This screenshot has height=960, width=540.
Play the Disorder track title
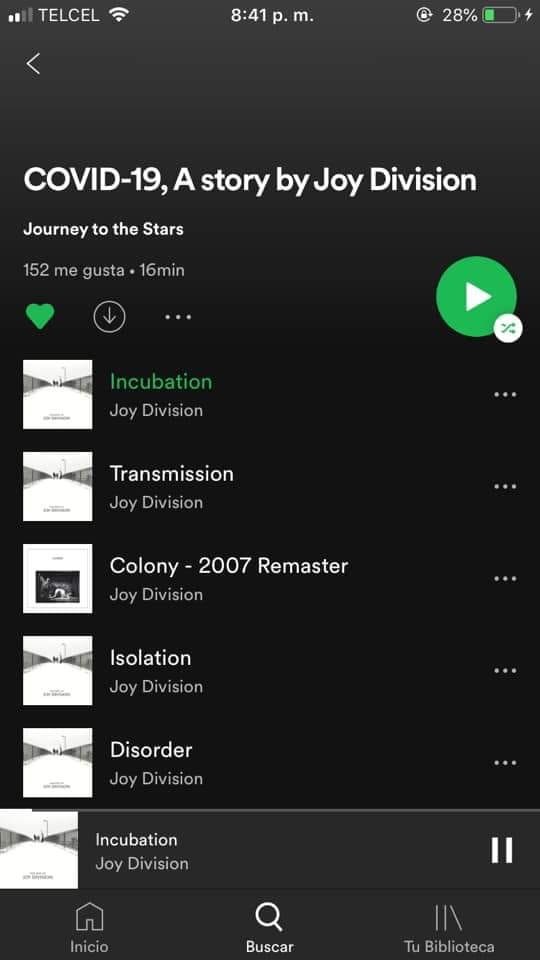coord(151,750)
